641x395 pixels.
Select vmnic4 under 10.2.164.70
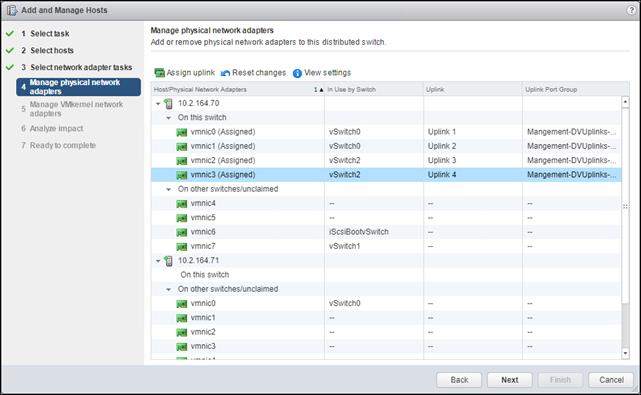[x=203, y=204]
